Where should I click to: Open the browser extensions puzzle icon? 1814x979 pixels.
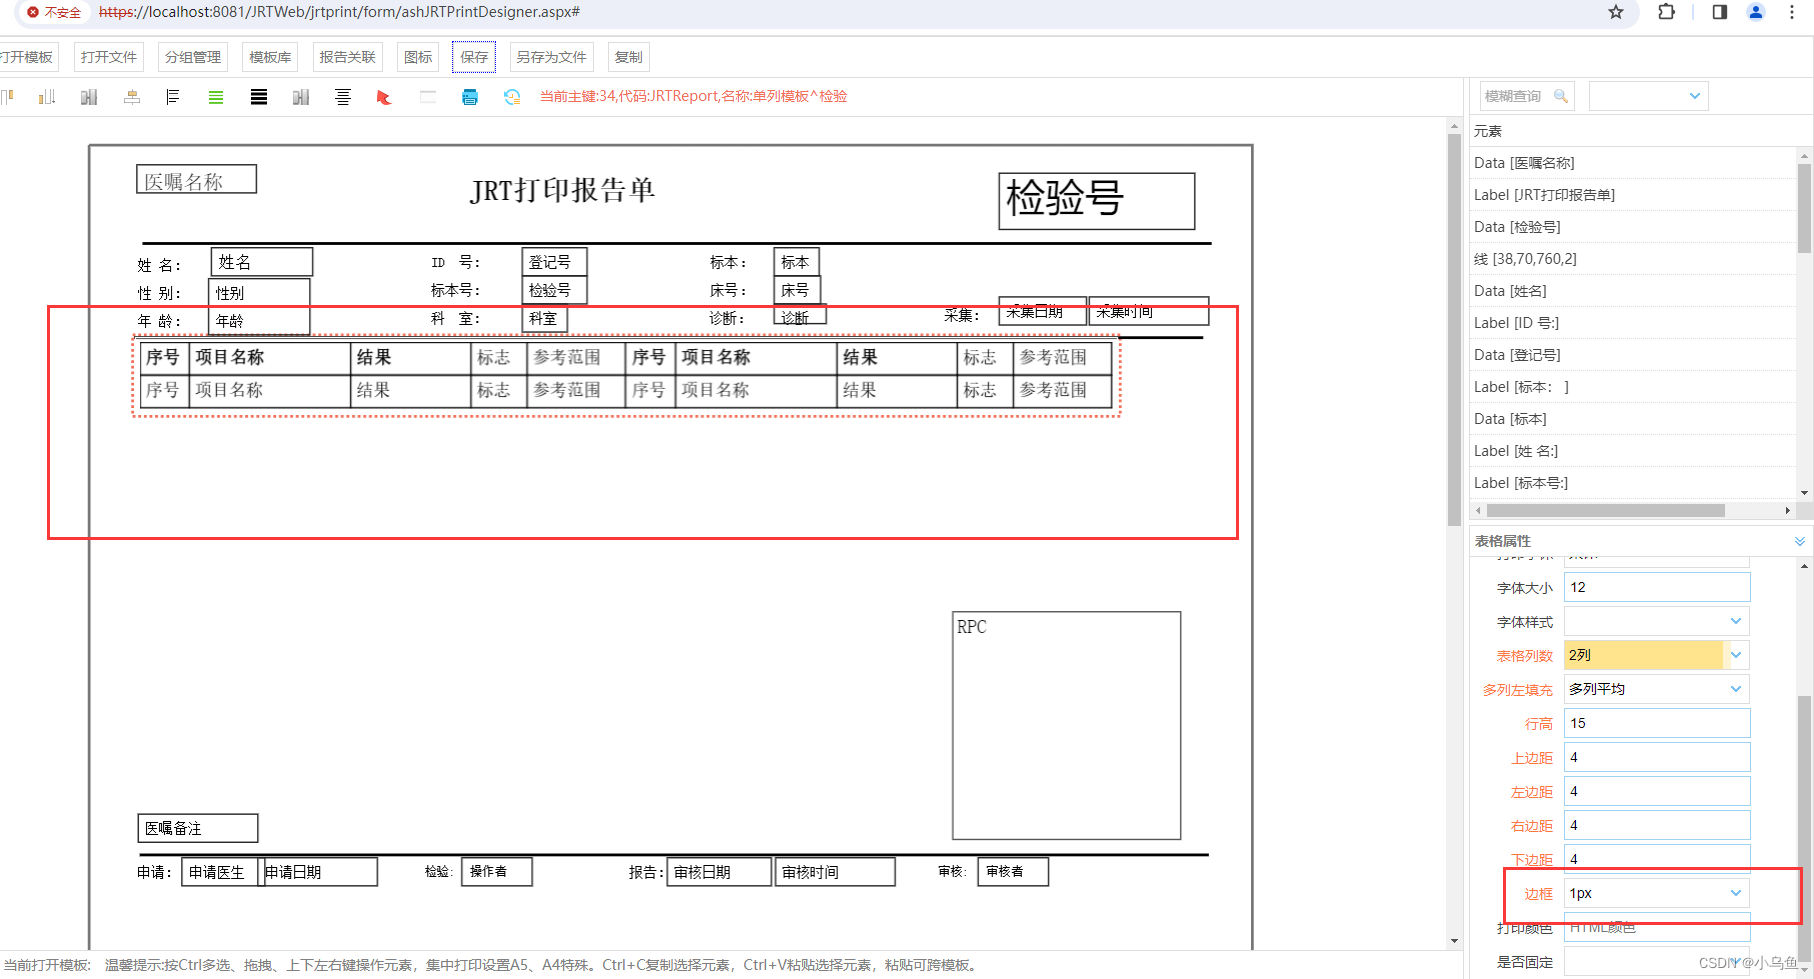click(1666, 12)
